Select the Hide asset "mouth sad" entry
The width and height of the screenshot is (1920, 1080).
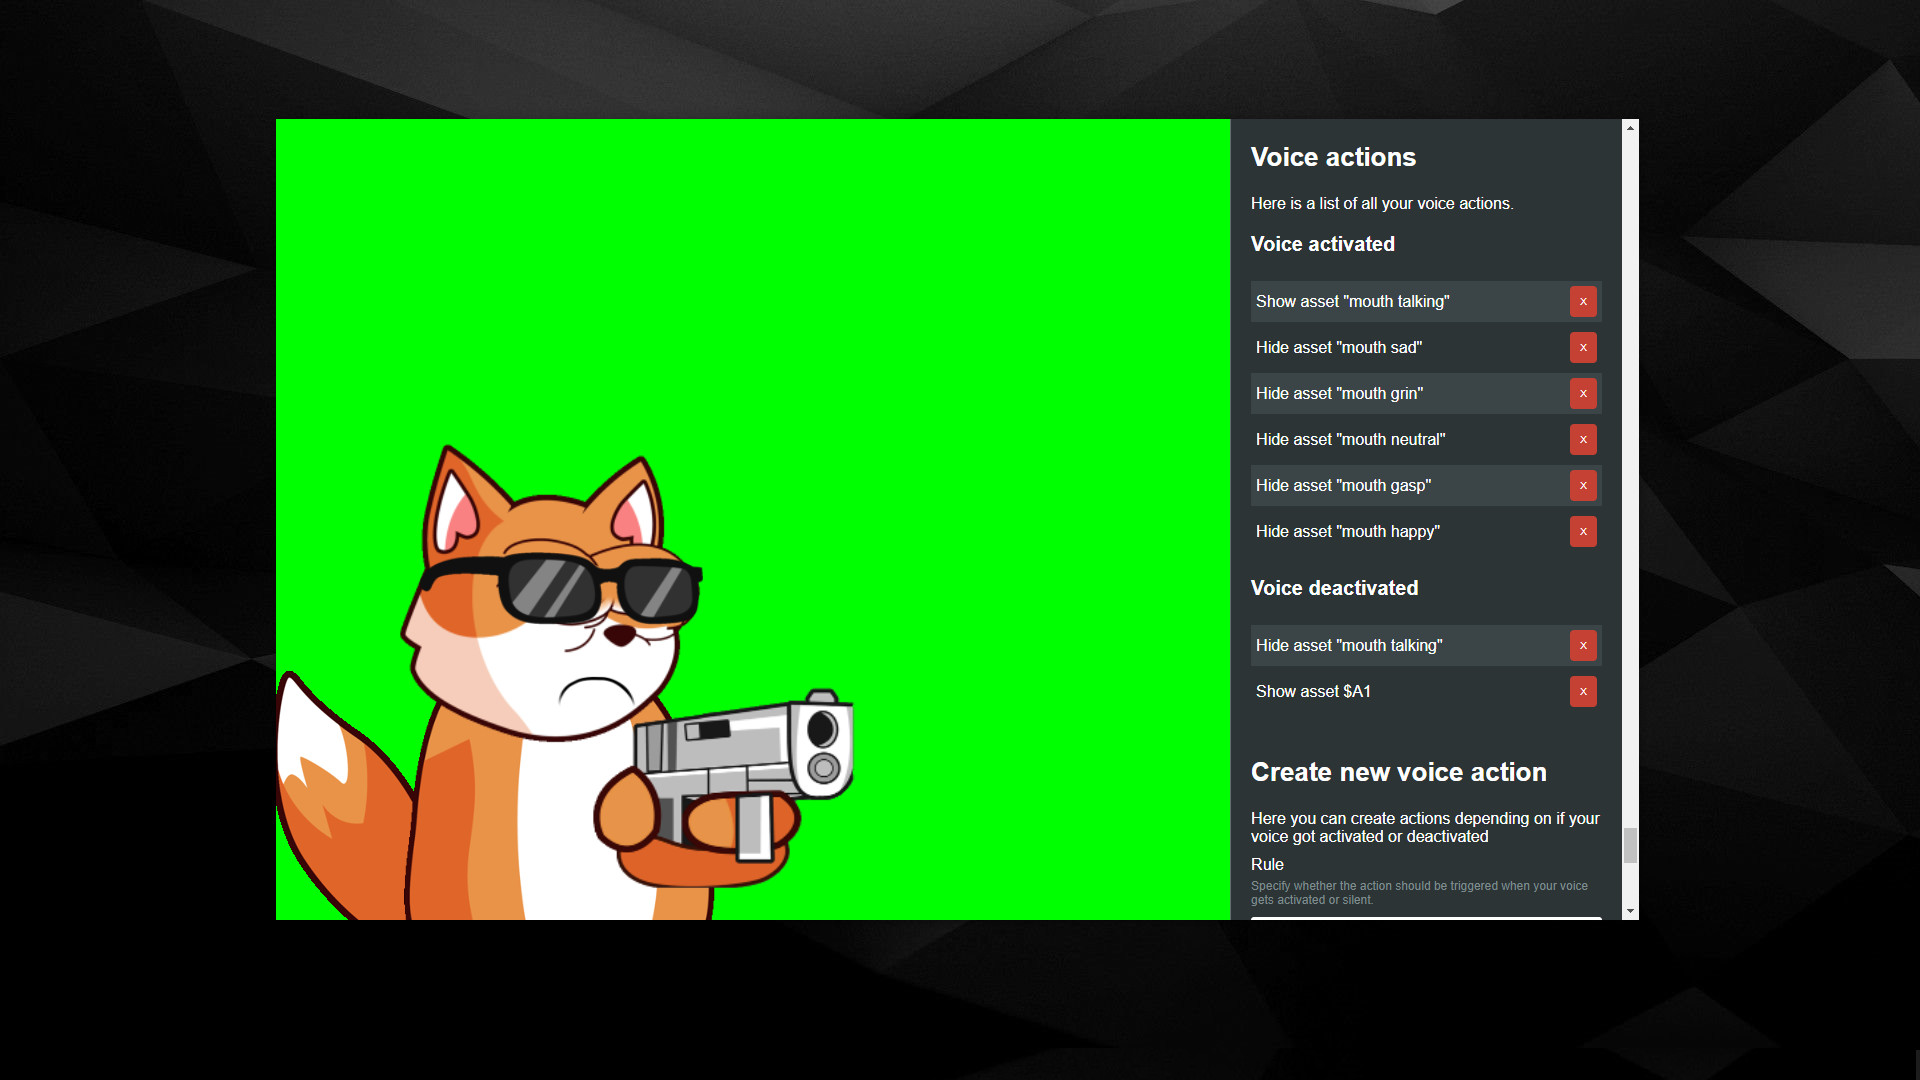1400,347
